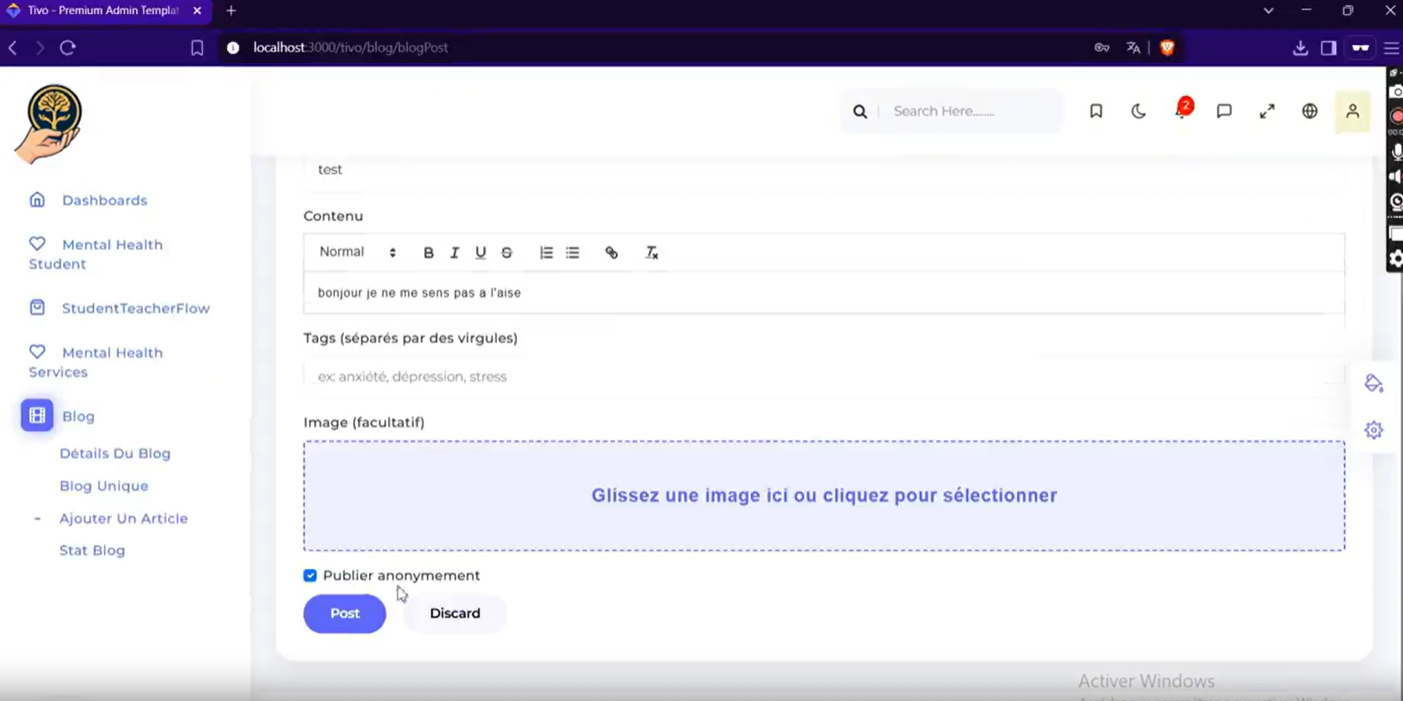1403x701 pixels.
Task: Click in the Contenu text area
Action: point(824,293)
